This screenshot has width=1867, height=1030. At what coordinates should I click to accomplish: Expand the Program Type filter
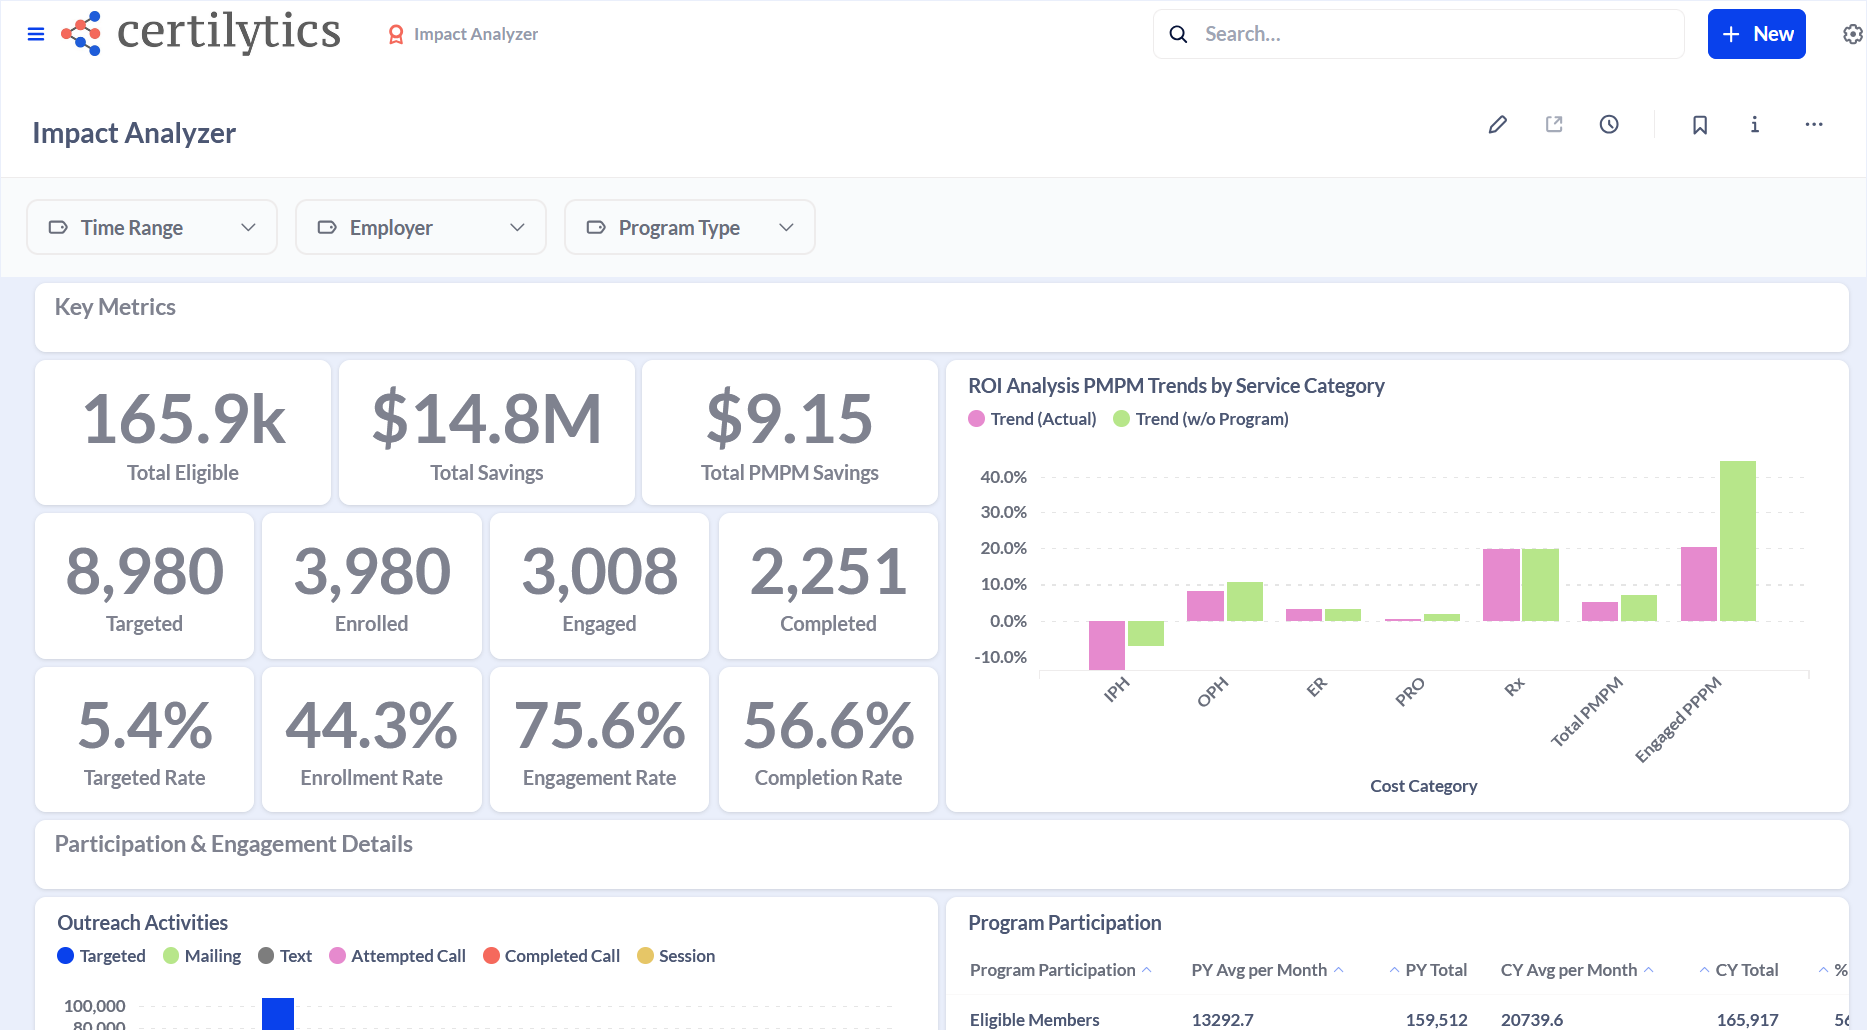pos(689,227)
